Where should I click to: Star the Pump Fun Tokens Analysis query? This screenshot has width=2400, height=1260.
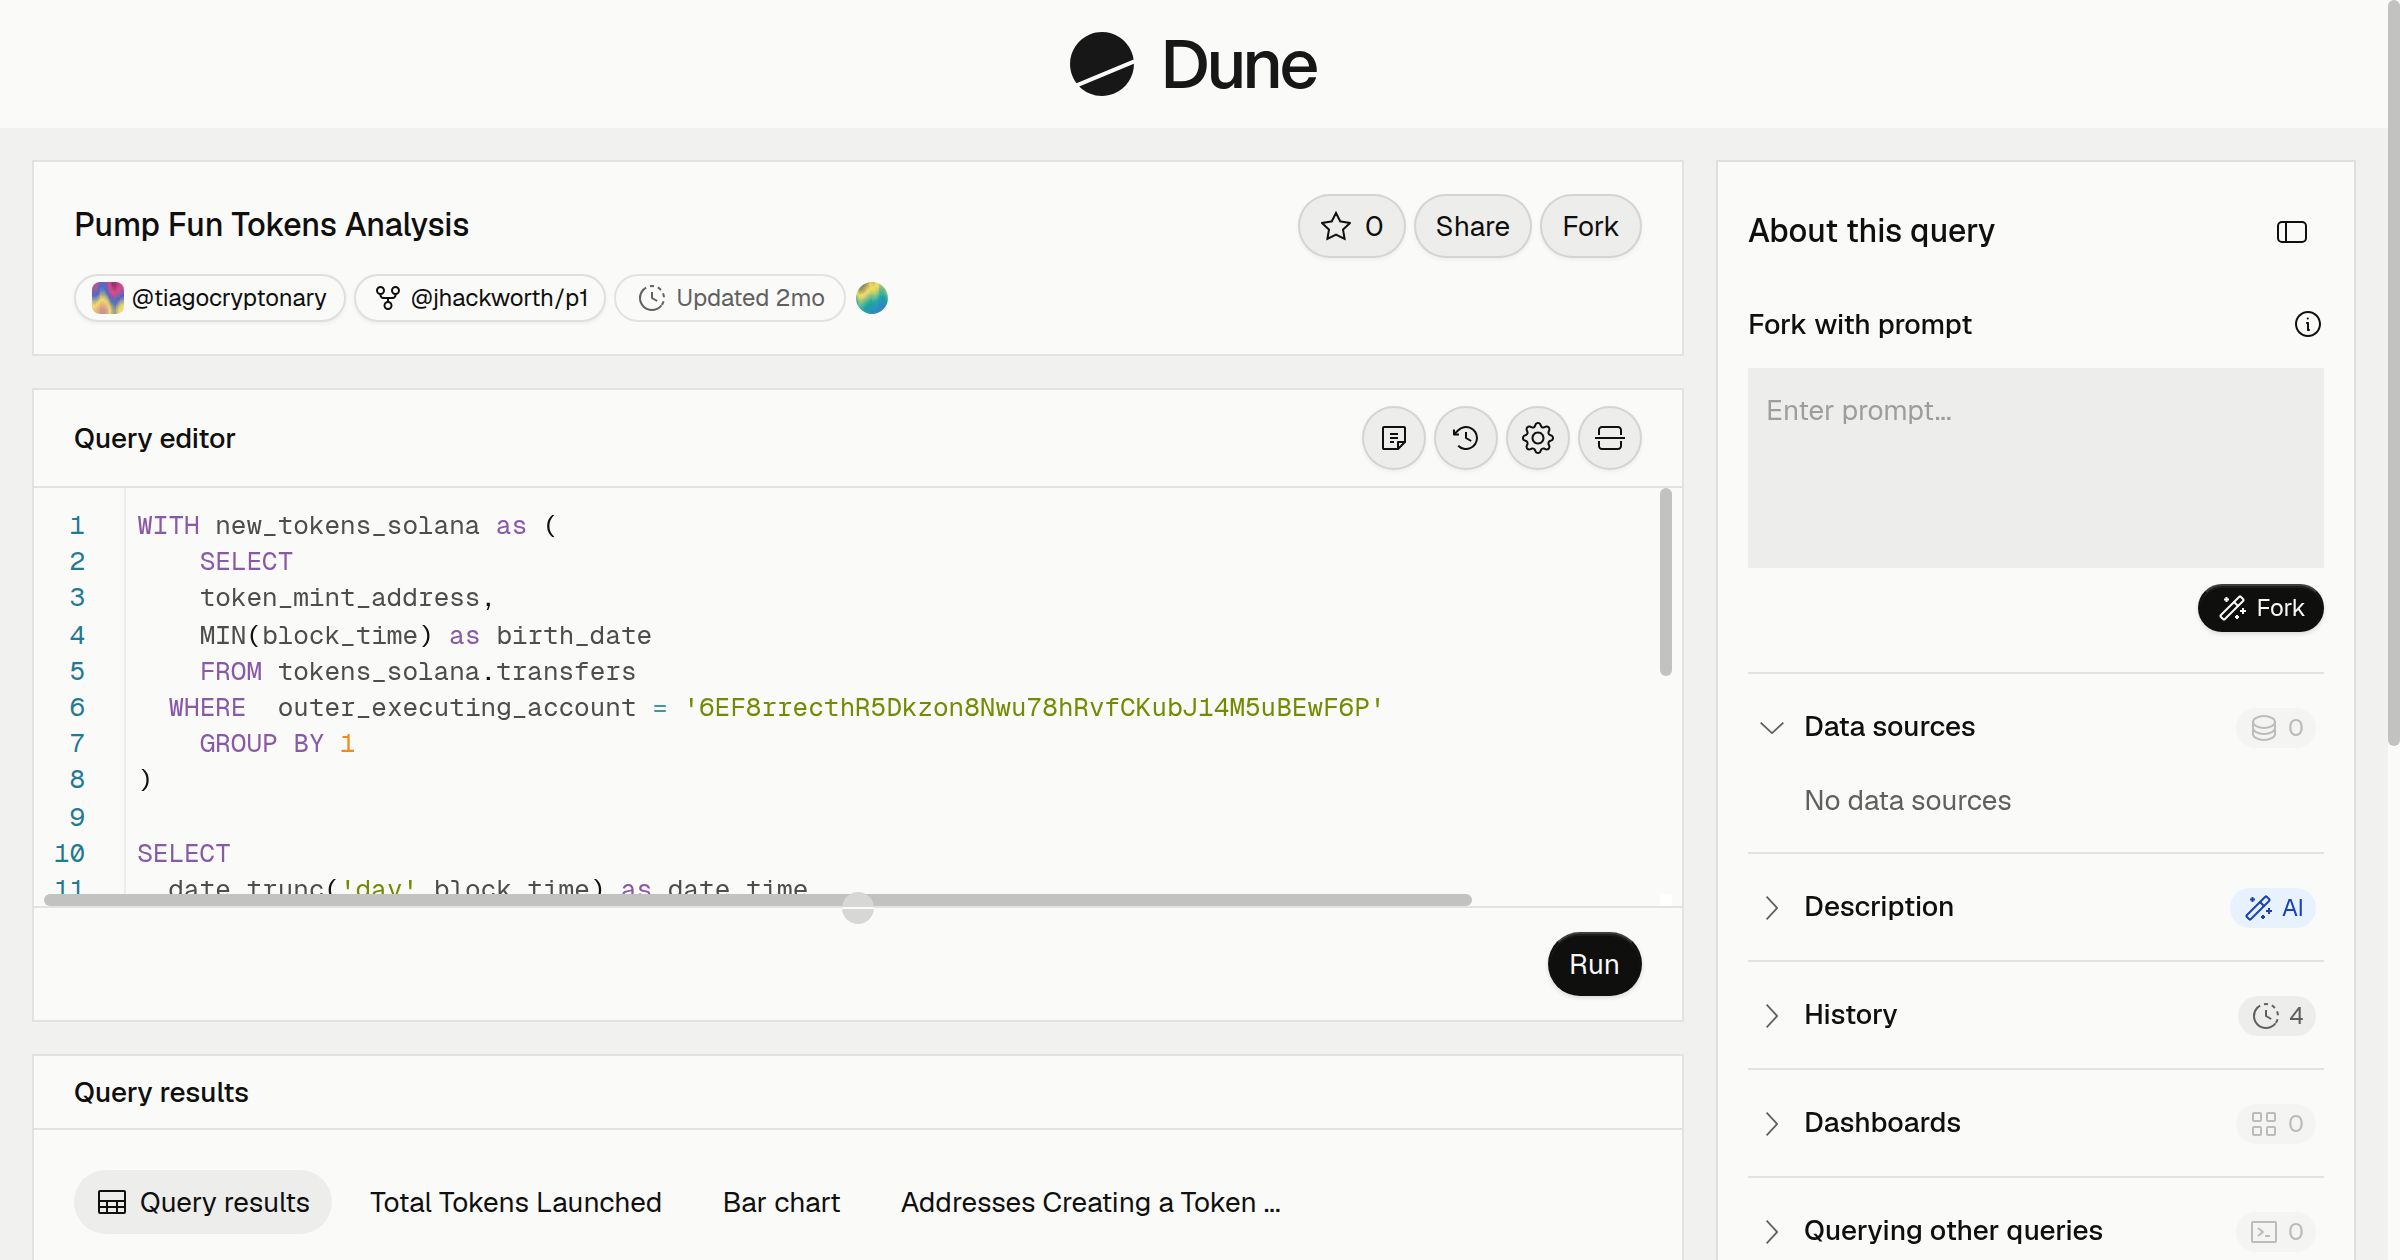click(x=1351, y=226)
